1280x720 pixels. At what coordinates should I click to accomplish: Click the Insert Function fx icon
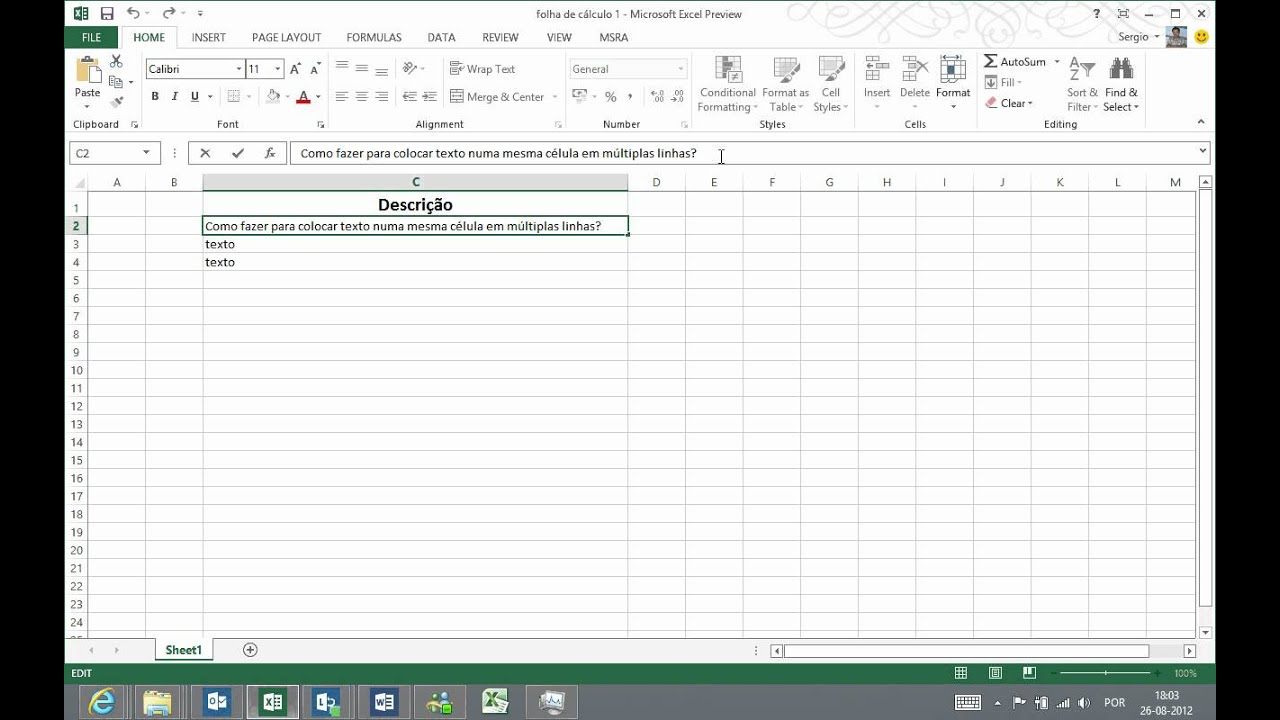pos(269,153)
